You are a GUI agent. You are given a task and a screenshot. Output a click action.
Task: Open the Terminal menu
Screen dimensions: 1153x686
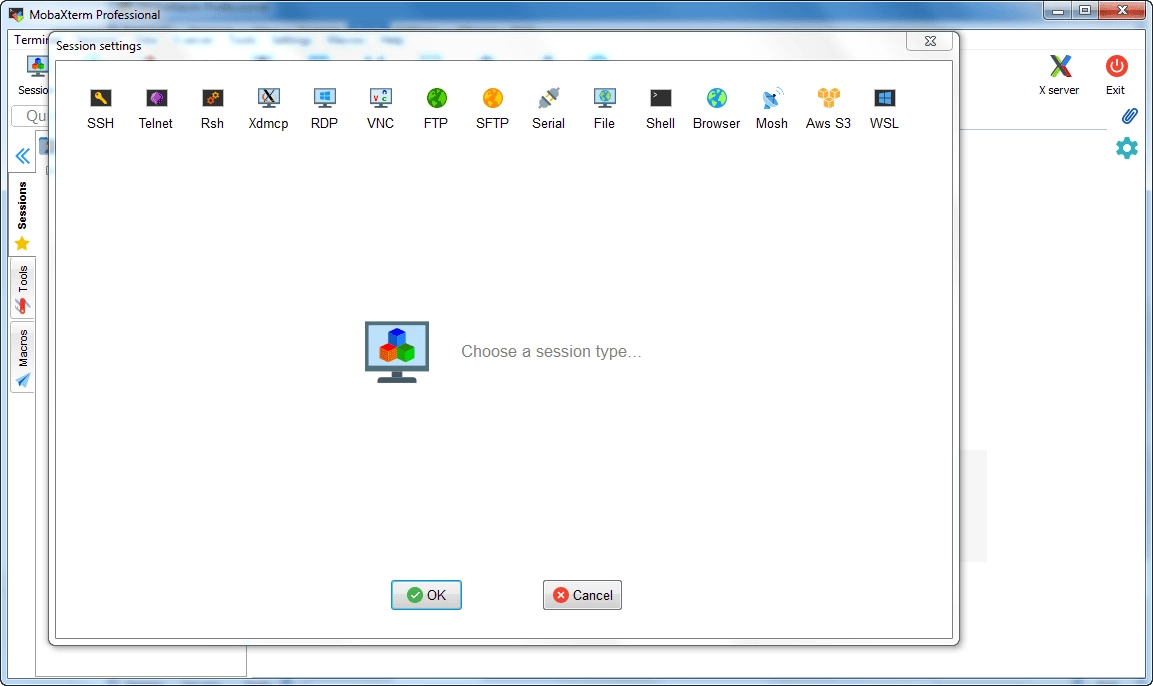click(31, 40)
